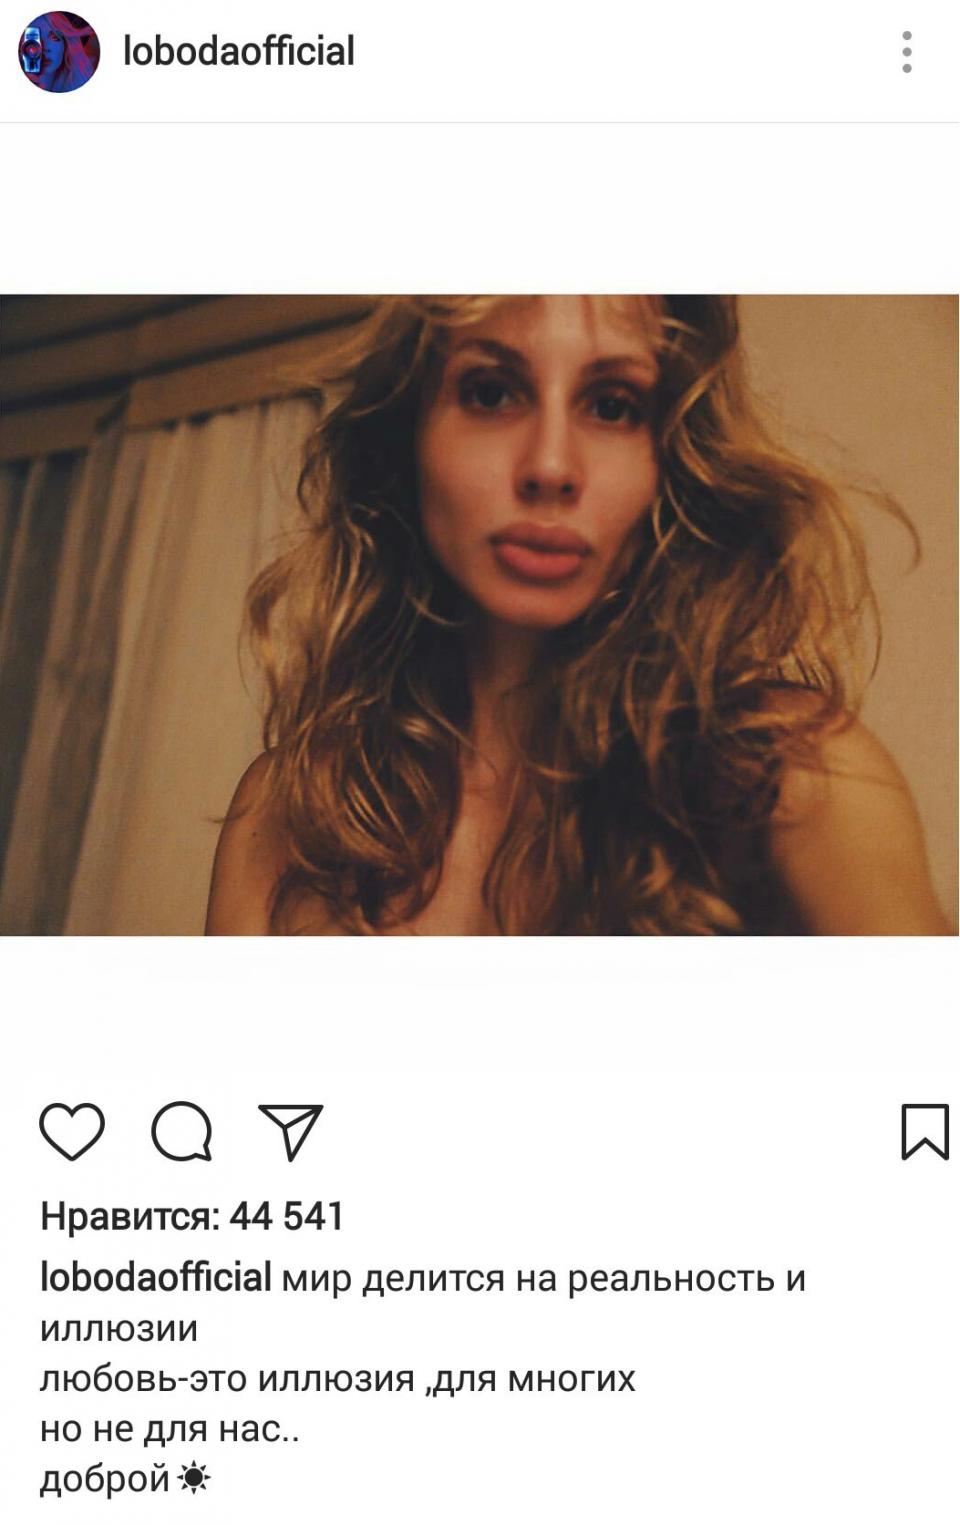Open comments via the speech bubble icon

[x=181, y=1132]
